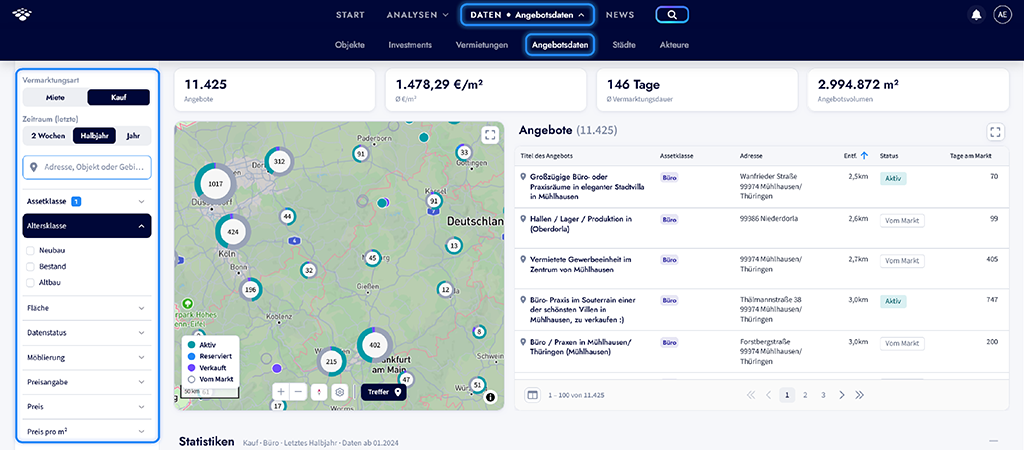Switch to the Objekte tab

(x=349, y=45)
